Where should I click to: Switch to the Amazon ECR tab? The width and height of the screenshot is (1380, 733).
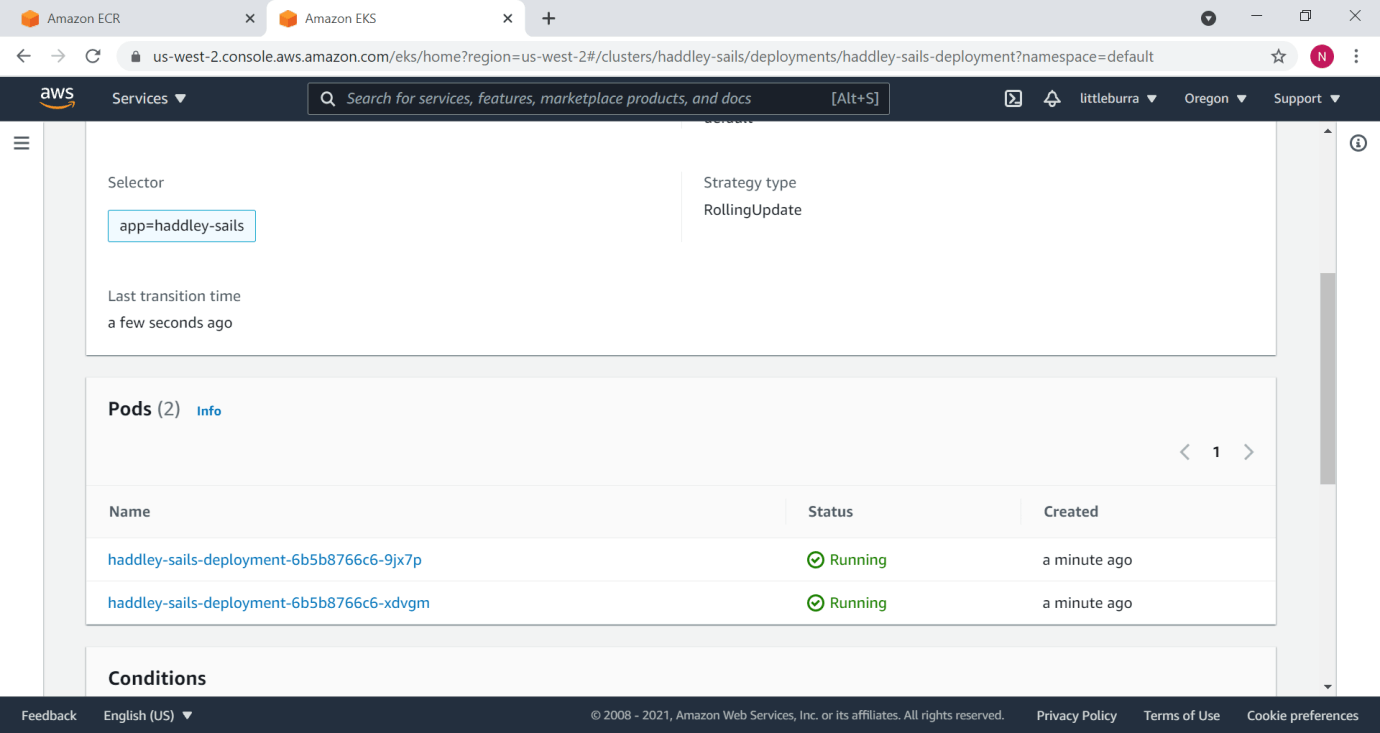(x=135, y=18)
